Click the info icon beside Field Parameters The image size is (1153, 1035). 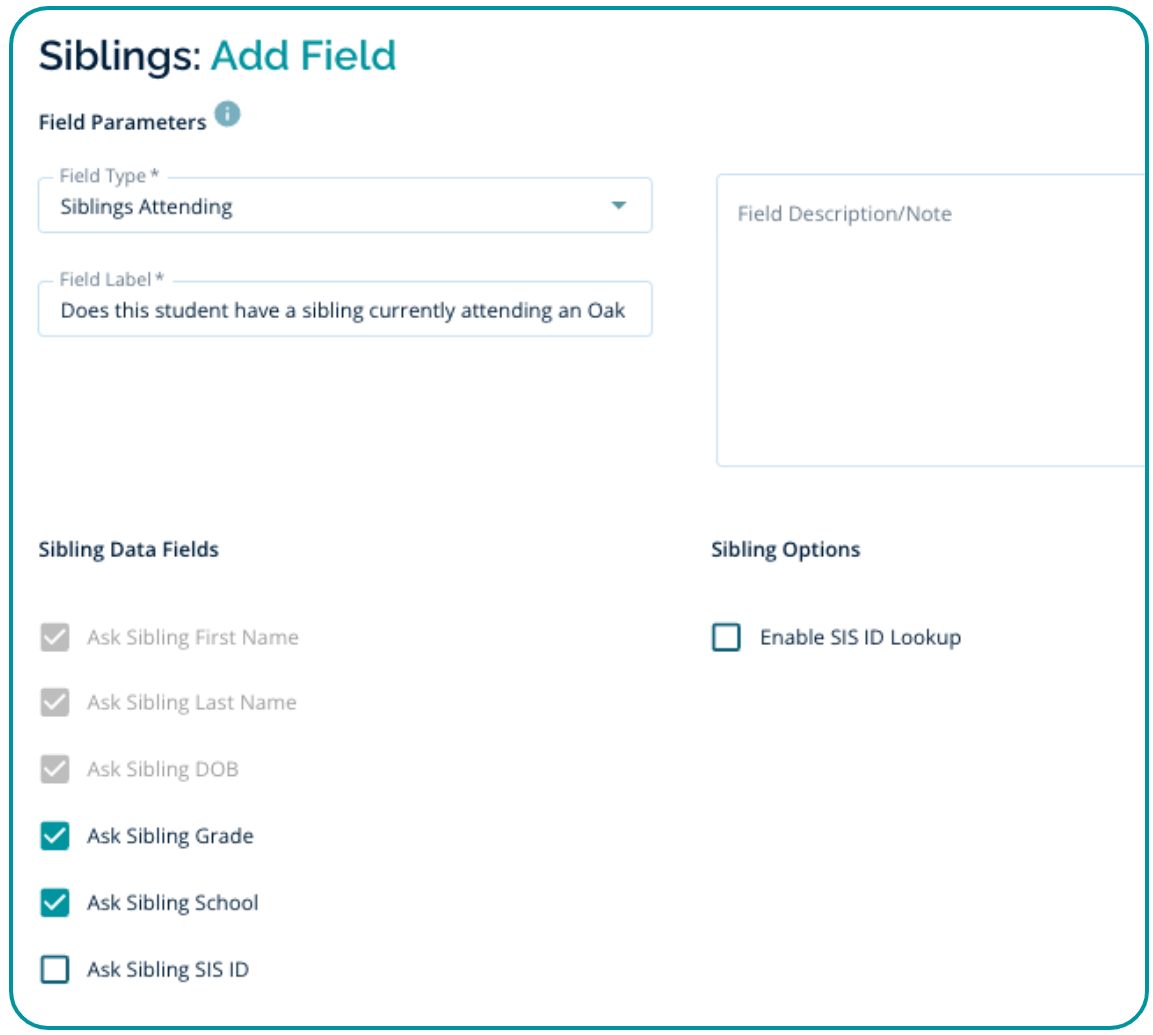point(228,115)
